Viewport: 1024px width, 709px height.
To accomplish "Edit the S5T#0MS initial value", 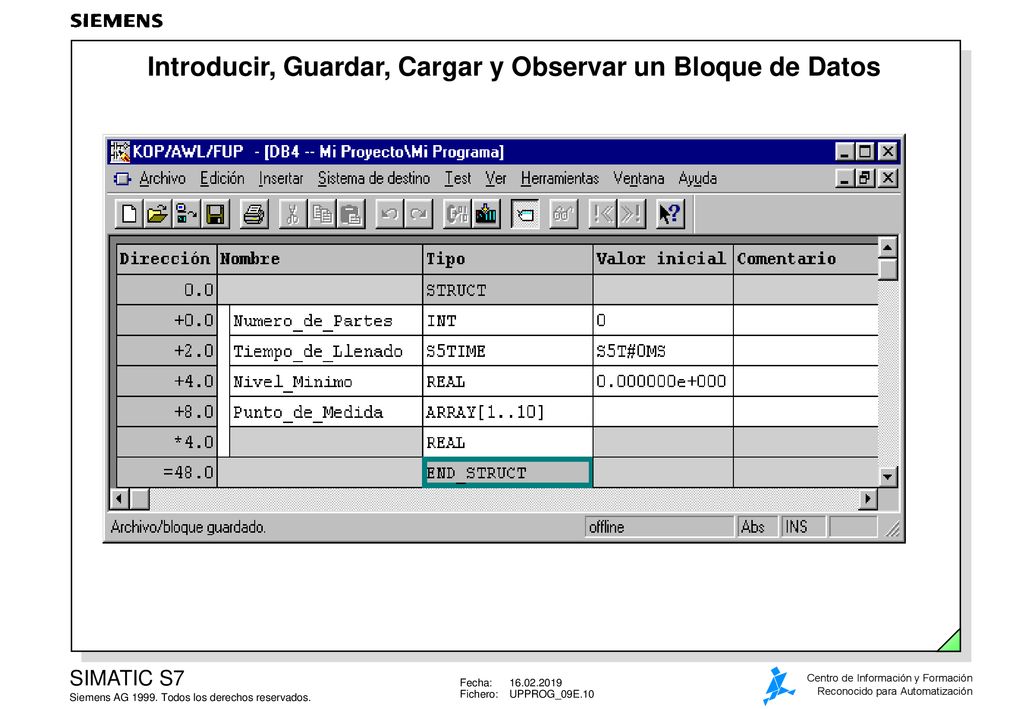I will [663, 351].
